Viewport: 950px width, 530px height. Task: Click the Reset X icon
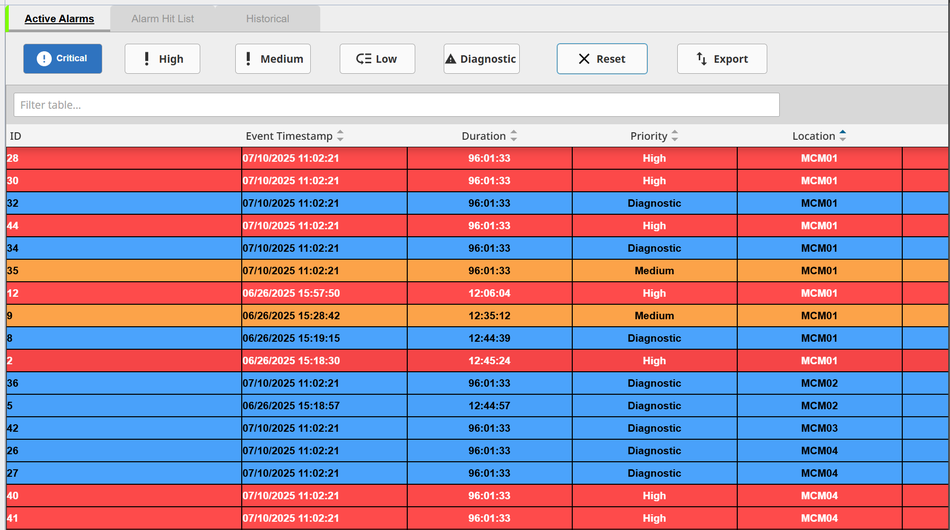(x=584, y=59)
